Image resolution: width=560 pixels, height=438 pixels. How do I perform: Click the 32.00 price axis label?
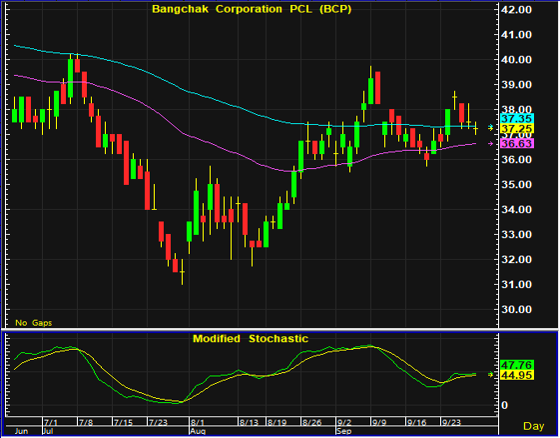(x=516, y=260)
